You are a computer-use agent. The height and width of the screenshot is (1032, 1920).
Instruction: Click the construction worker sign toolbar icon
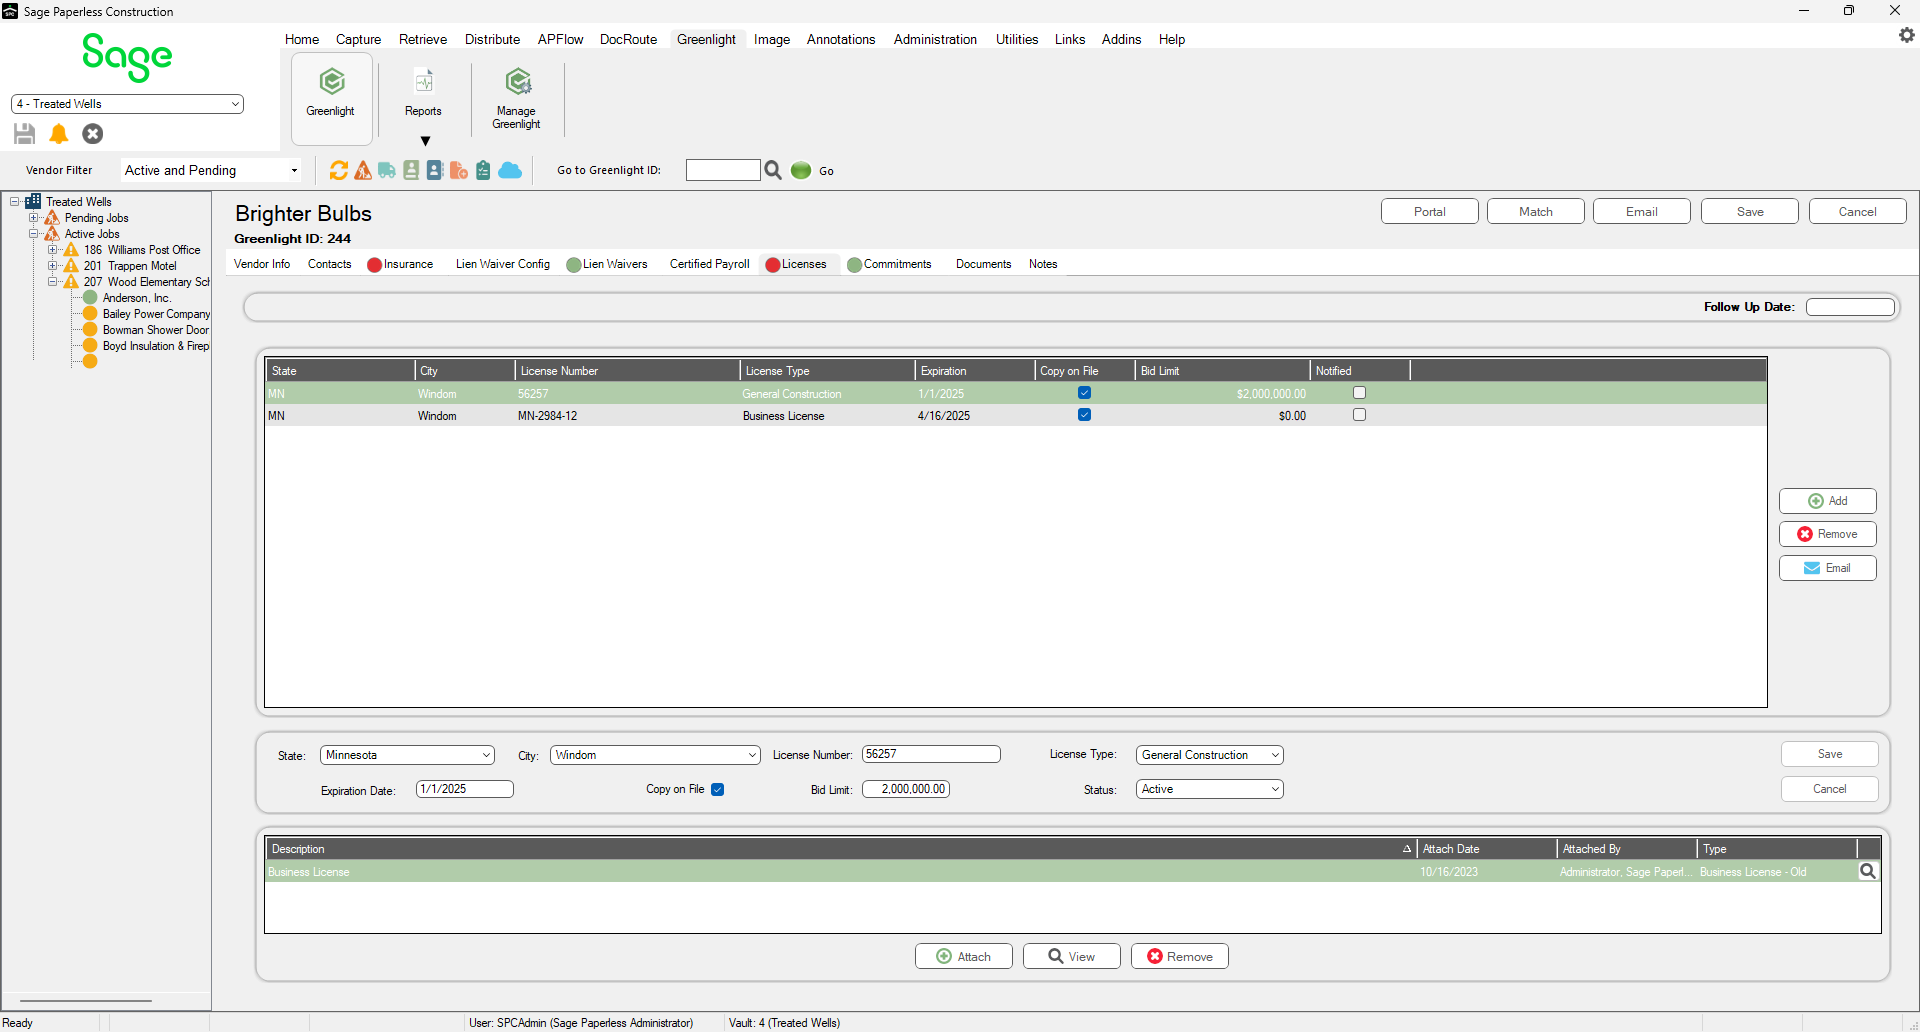pyautogui.click(x=363, y=170)
